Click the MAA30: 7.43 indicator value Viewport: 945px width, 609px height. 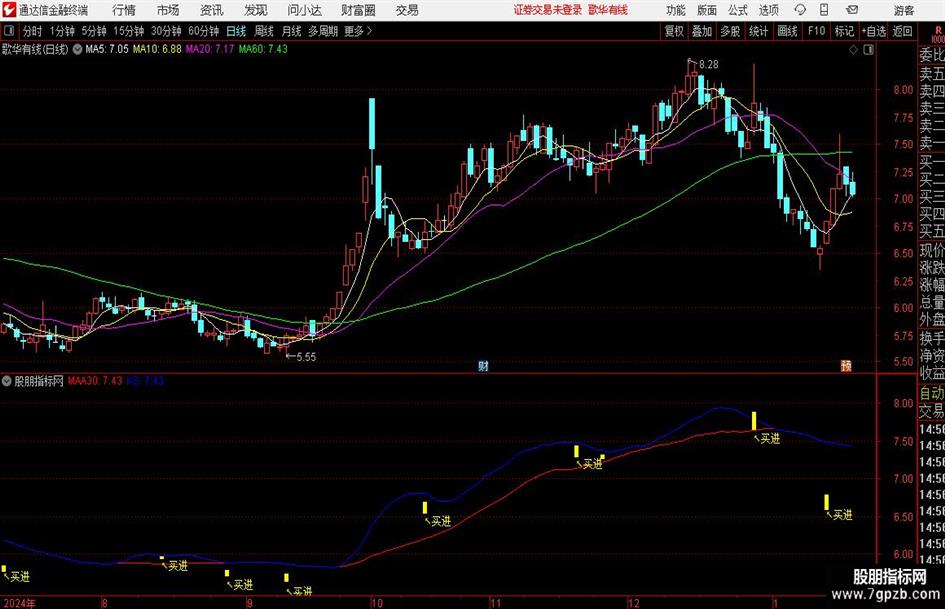(x=95, y=380)
